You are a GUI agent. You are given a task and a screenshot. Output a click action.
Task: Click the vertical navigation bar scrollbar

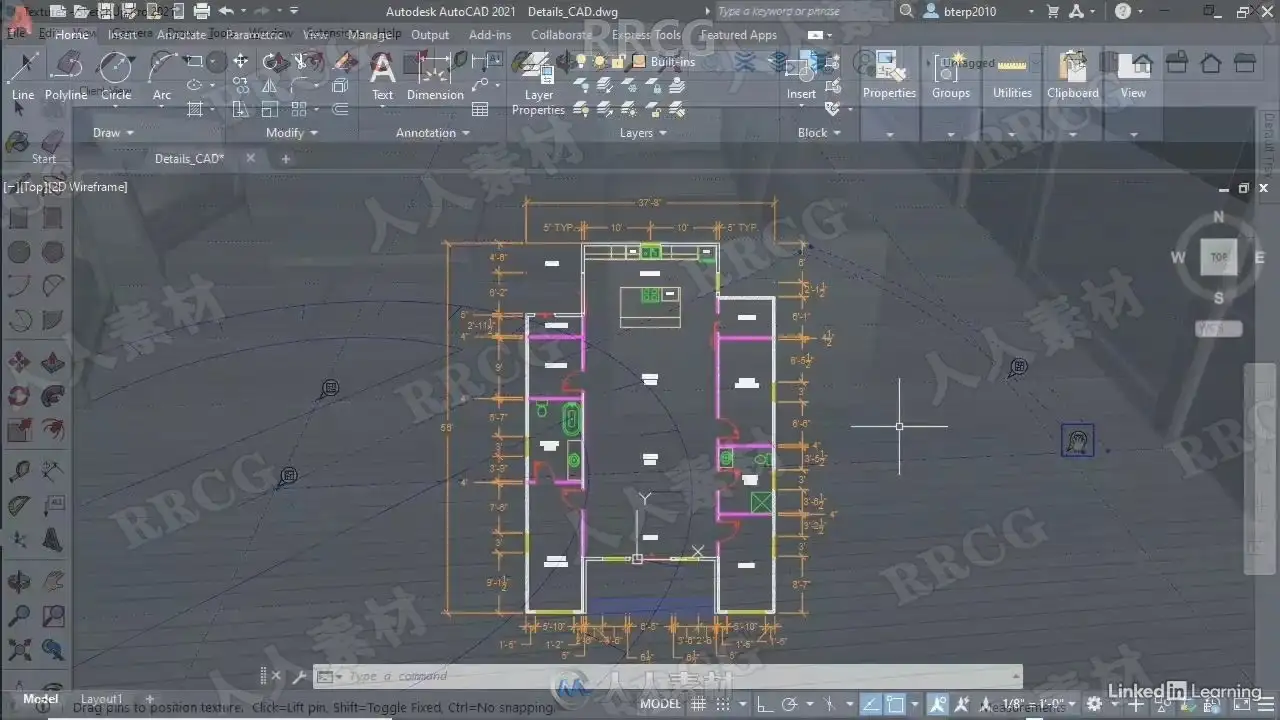pyautogui.click(x=1260, y=469)
